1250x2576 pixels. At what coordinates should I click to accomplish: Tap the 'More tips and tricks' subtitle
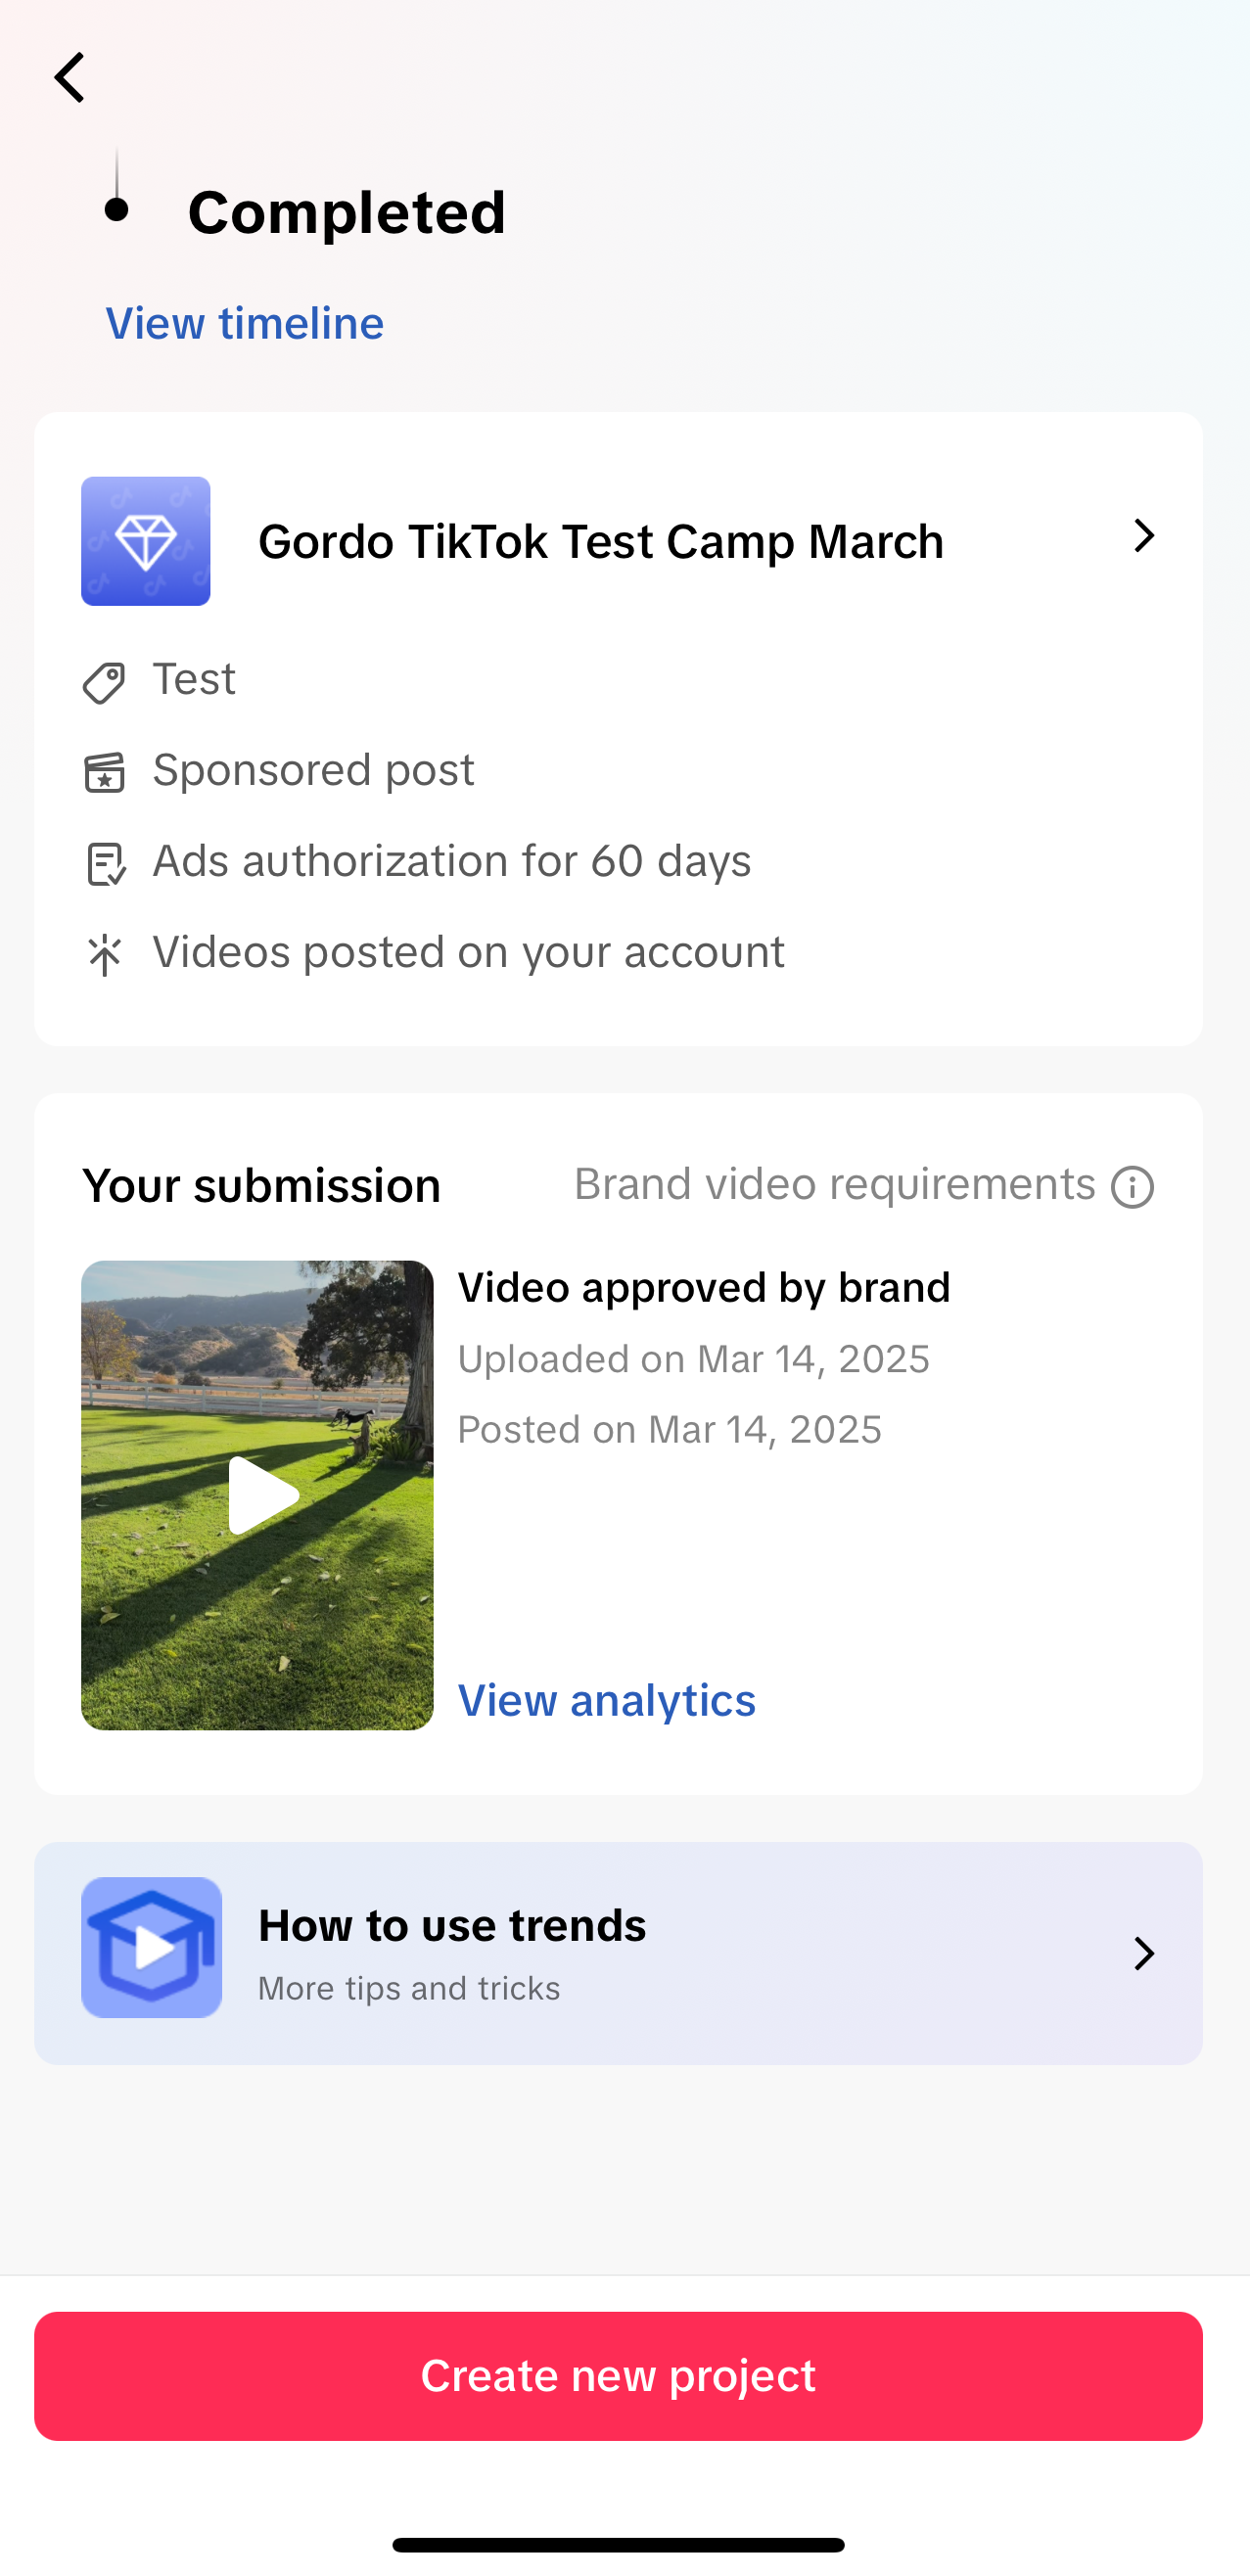(409, 1988)
